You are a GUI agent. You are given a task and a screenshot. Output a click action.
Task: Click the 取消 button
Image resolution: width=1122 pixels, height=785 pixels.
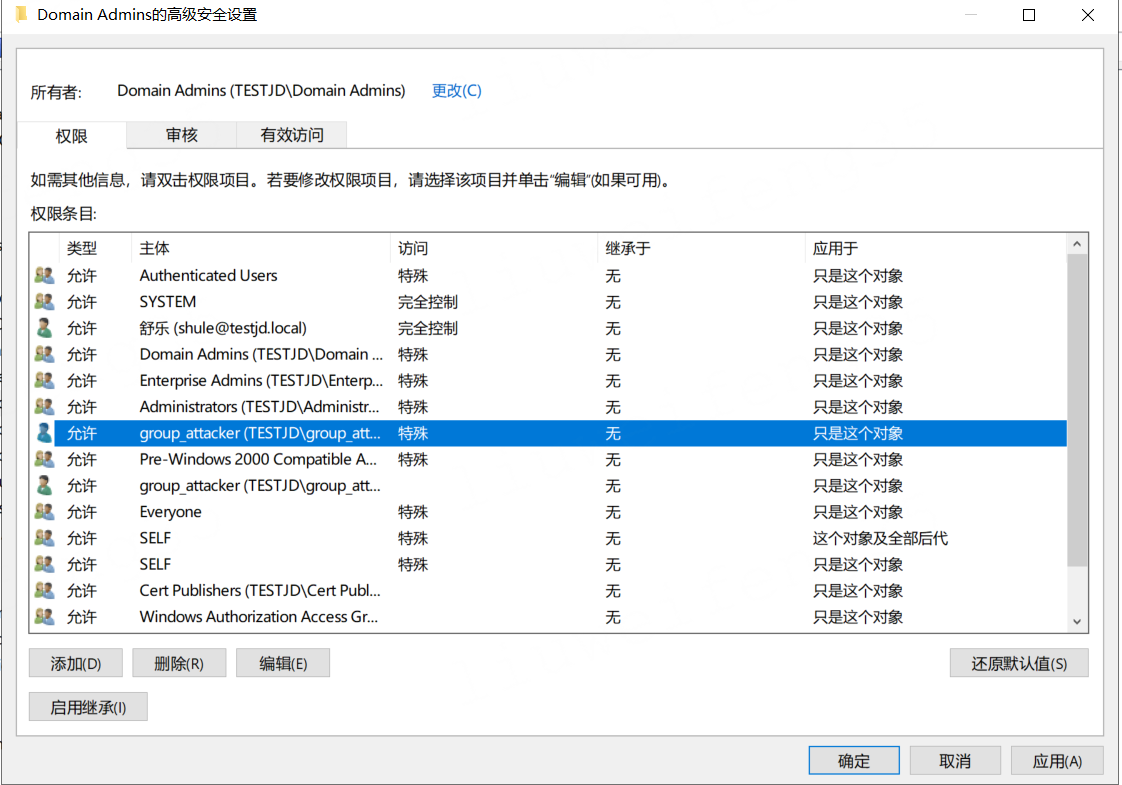pyautogui.click(x=955, y=761)
